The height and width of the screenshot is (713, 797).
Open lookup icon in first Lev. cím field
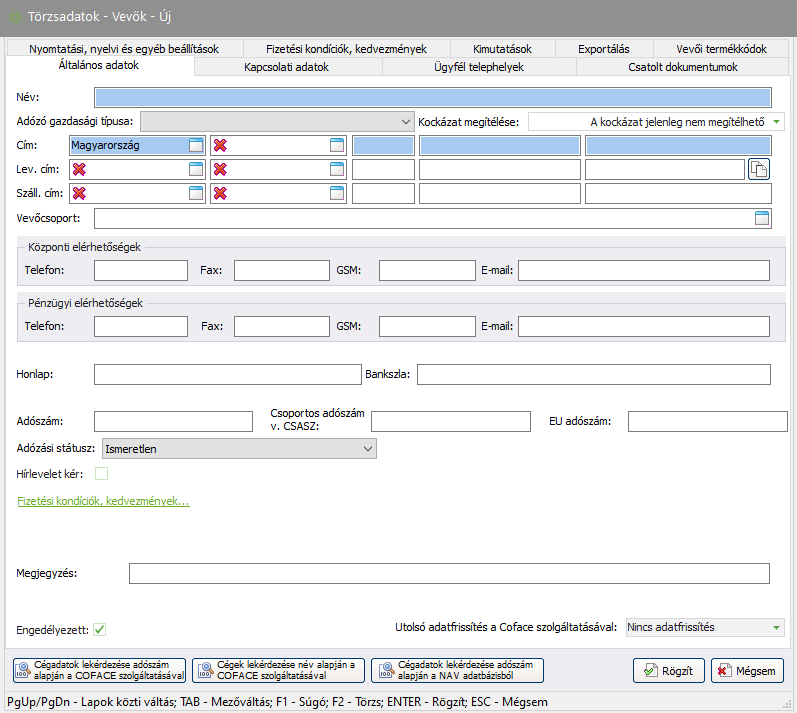[196, 169]
